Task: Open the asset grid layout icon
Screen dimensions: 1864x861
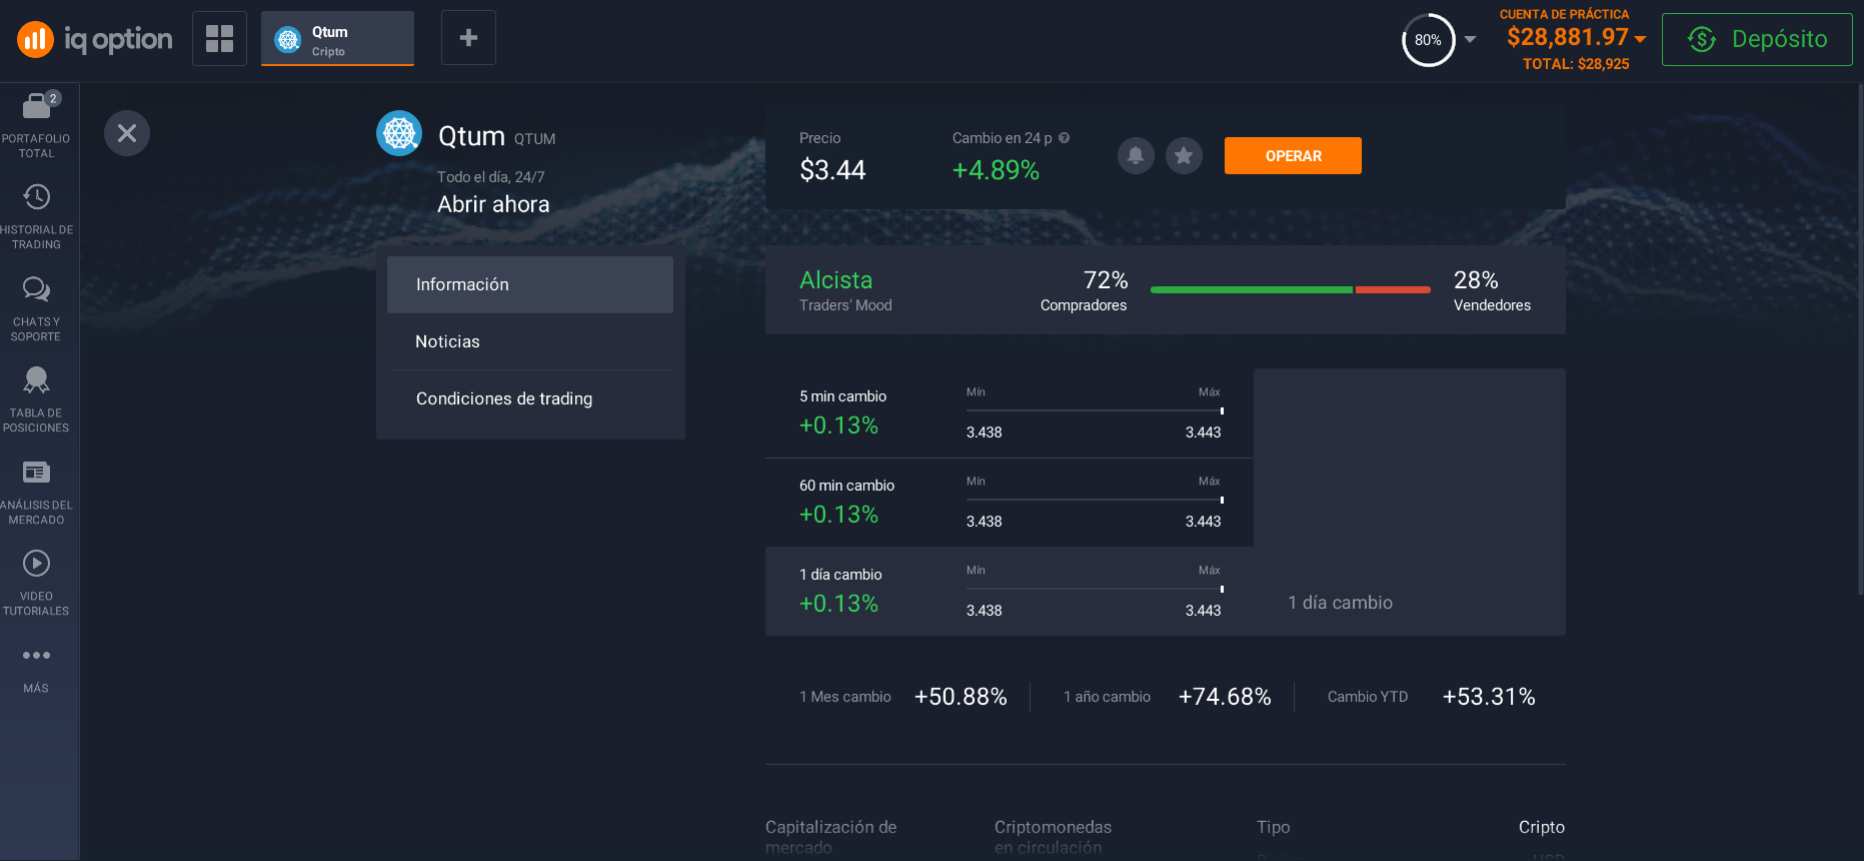Action: 219,38
